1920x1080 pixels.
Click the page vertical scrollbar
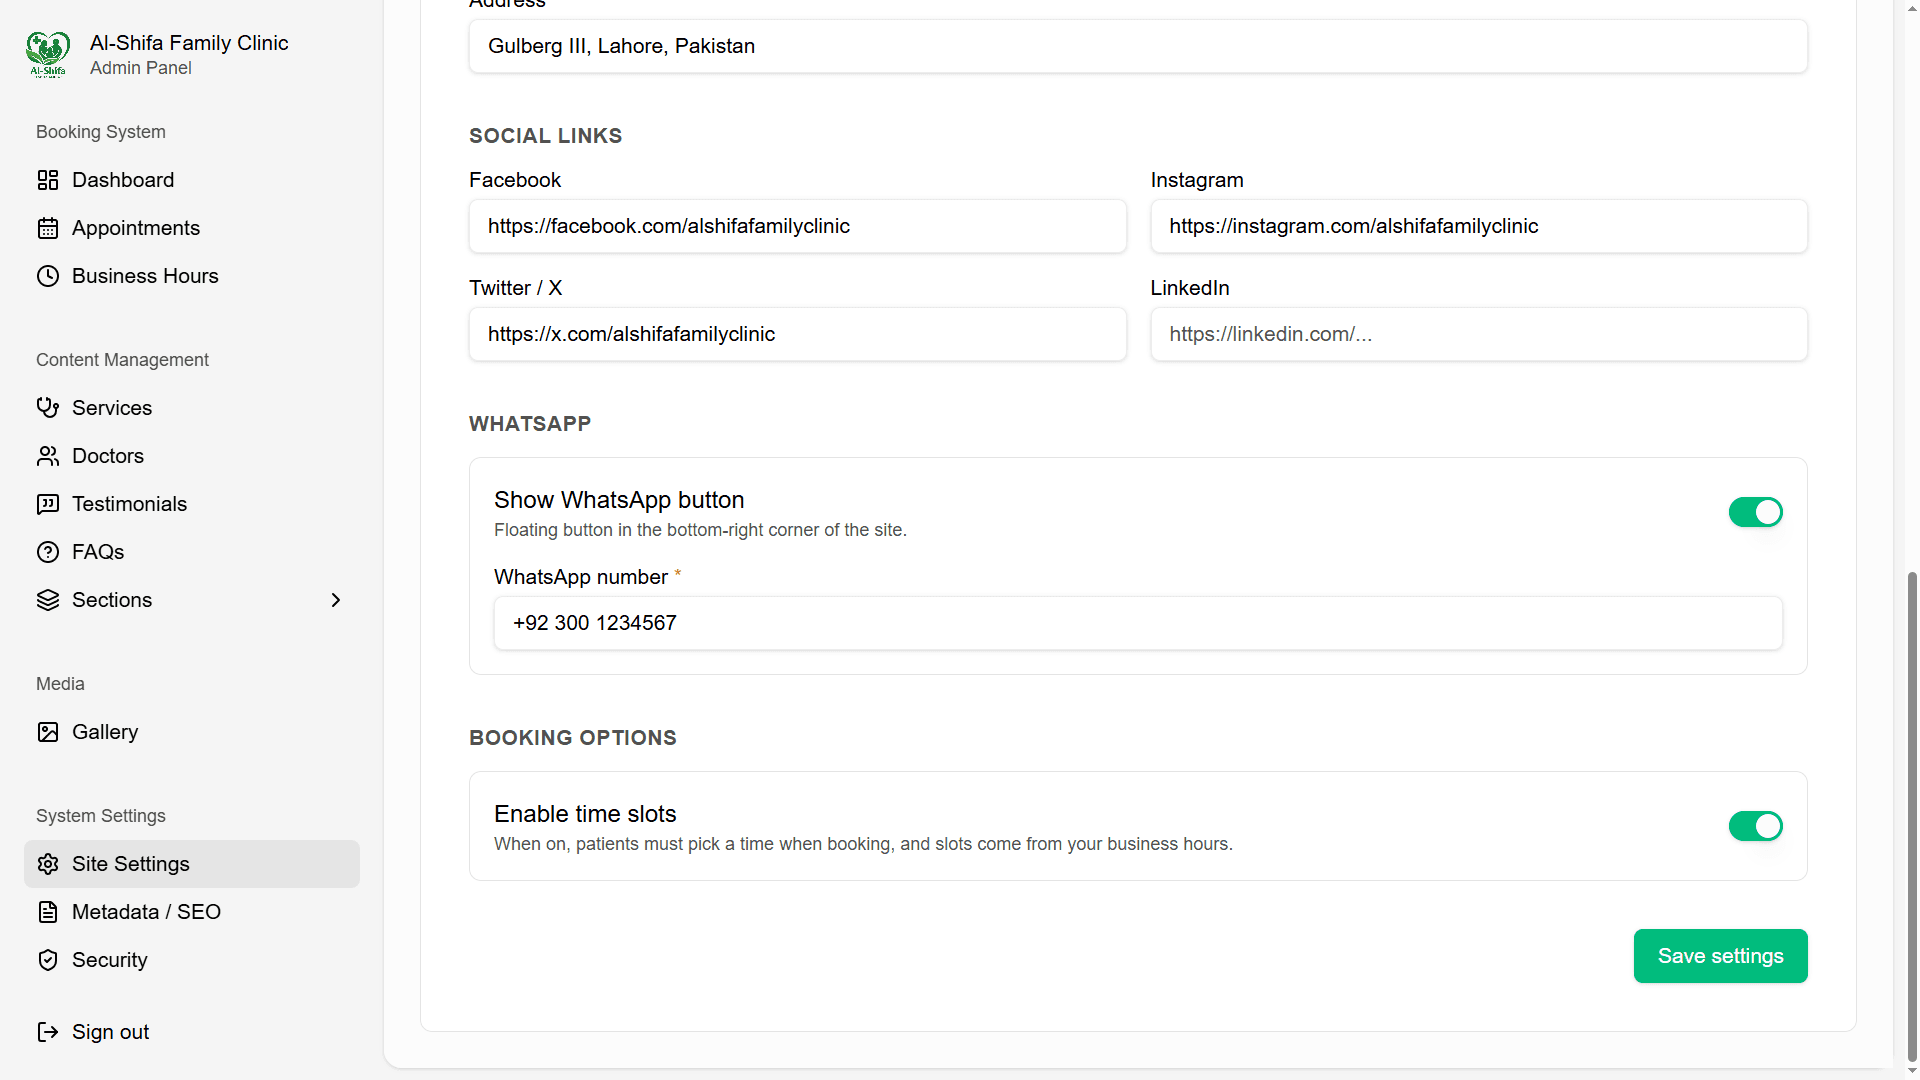pyautogui.click(x=1912, y=815)
